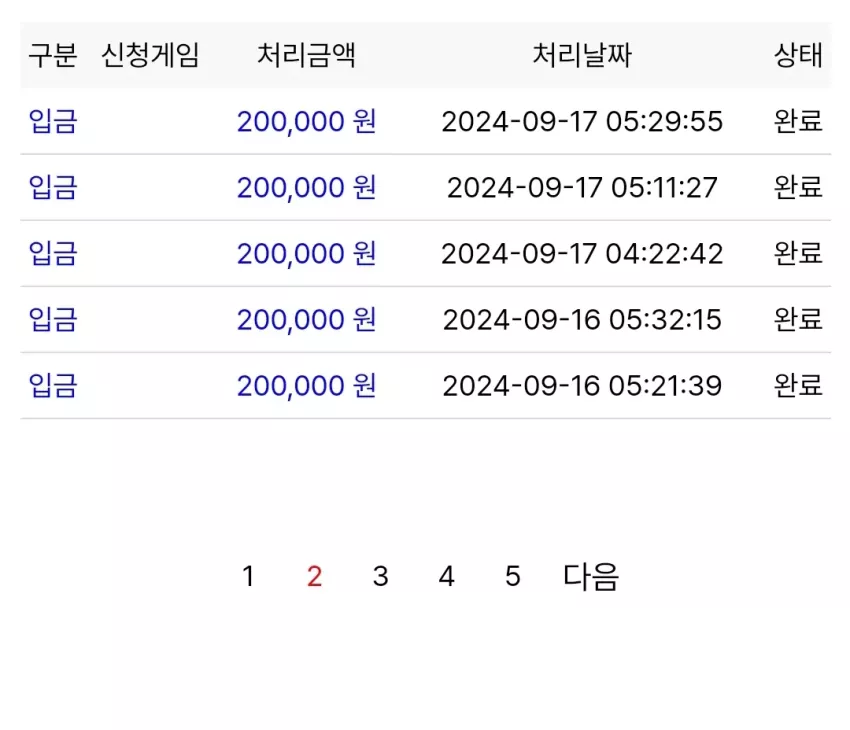Go to pagination page 1
Viewport: 850px width, 730px height.
coord(248,576)
